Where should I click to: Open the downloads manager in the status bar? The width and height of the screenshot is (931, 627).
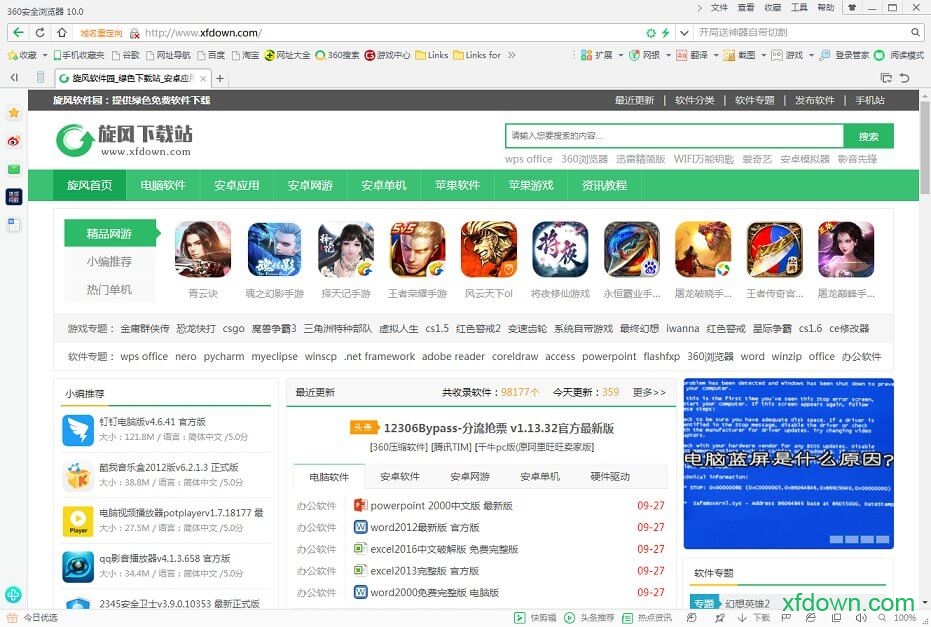(752, 617)
